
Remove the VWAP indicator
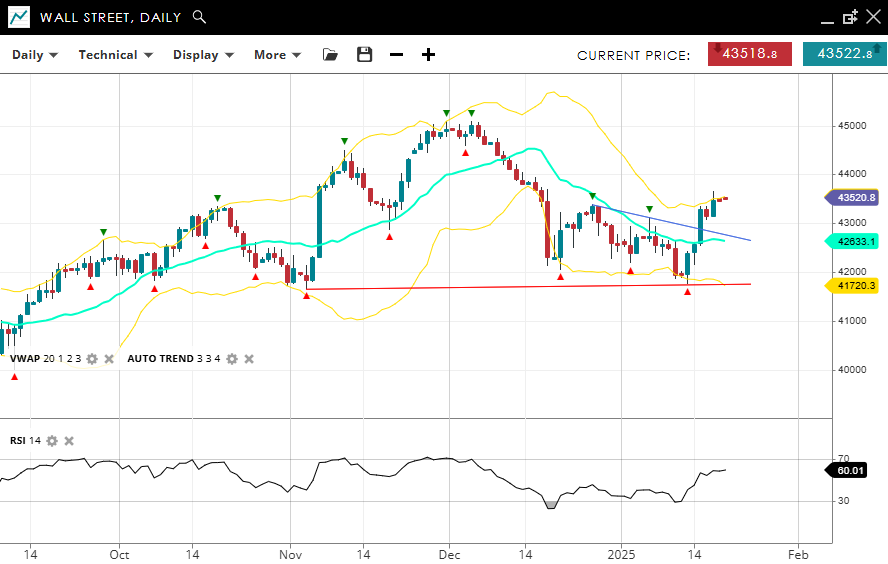109,359
